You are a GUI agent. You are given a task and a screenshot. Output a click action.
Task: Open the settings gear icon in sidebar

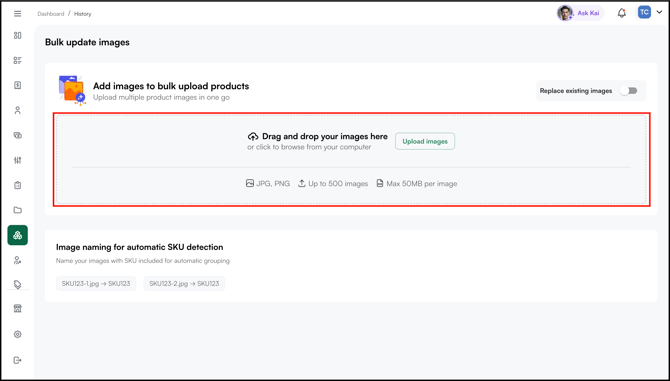[x=18, y=334]
